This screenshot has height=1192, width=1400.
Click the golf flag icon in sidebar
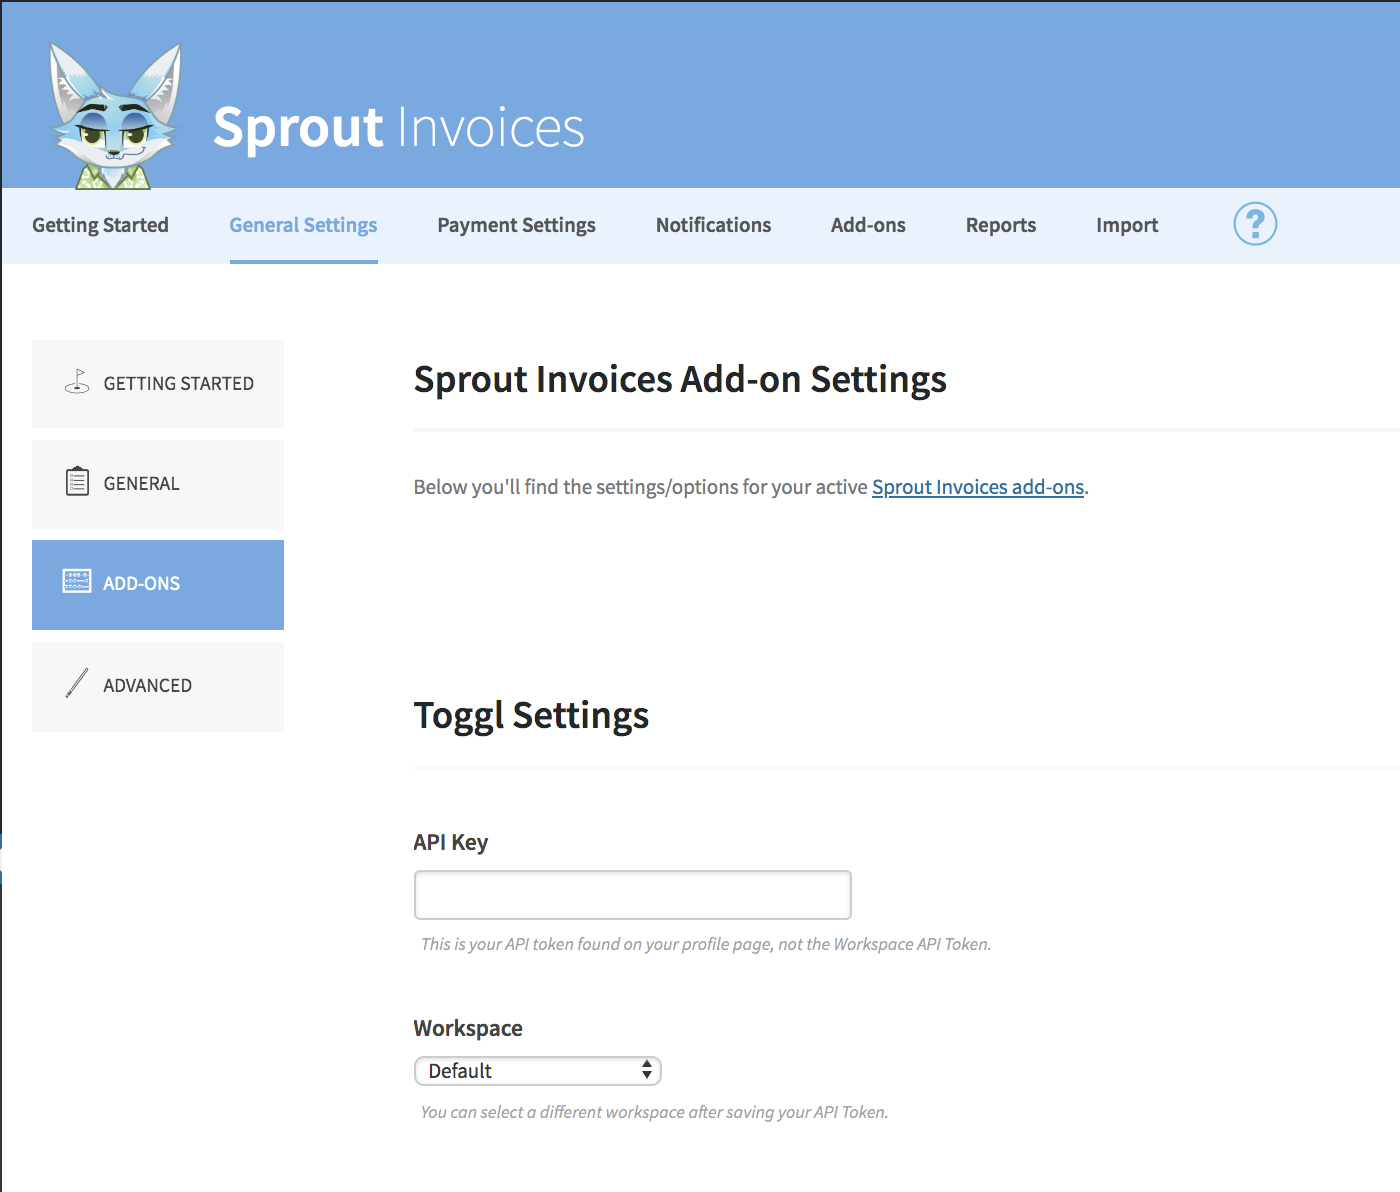77,382
